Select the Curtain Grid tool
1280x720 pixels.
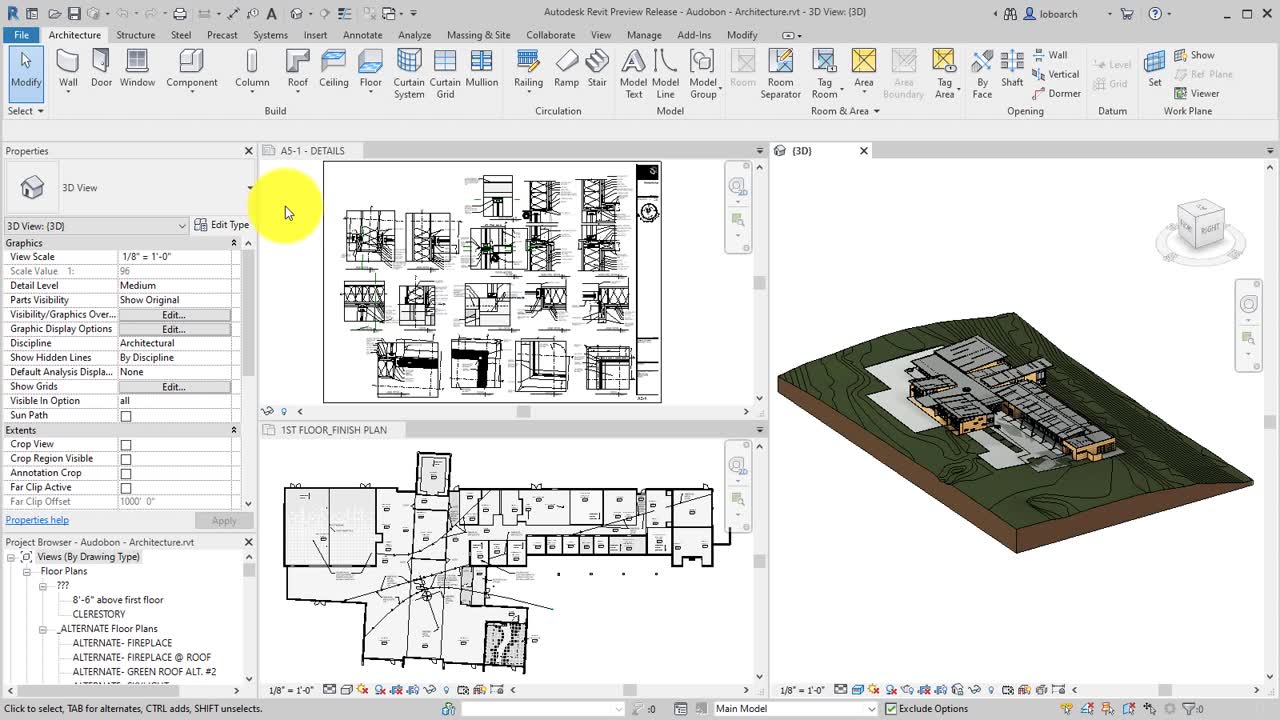445,74
